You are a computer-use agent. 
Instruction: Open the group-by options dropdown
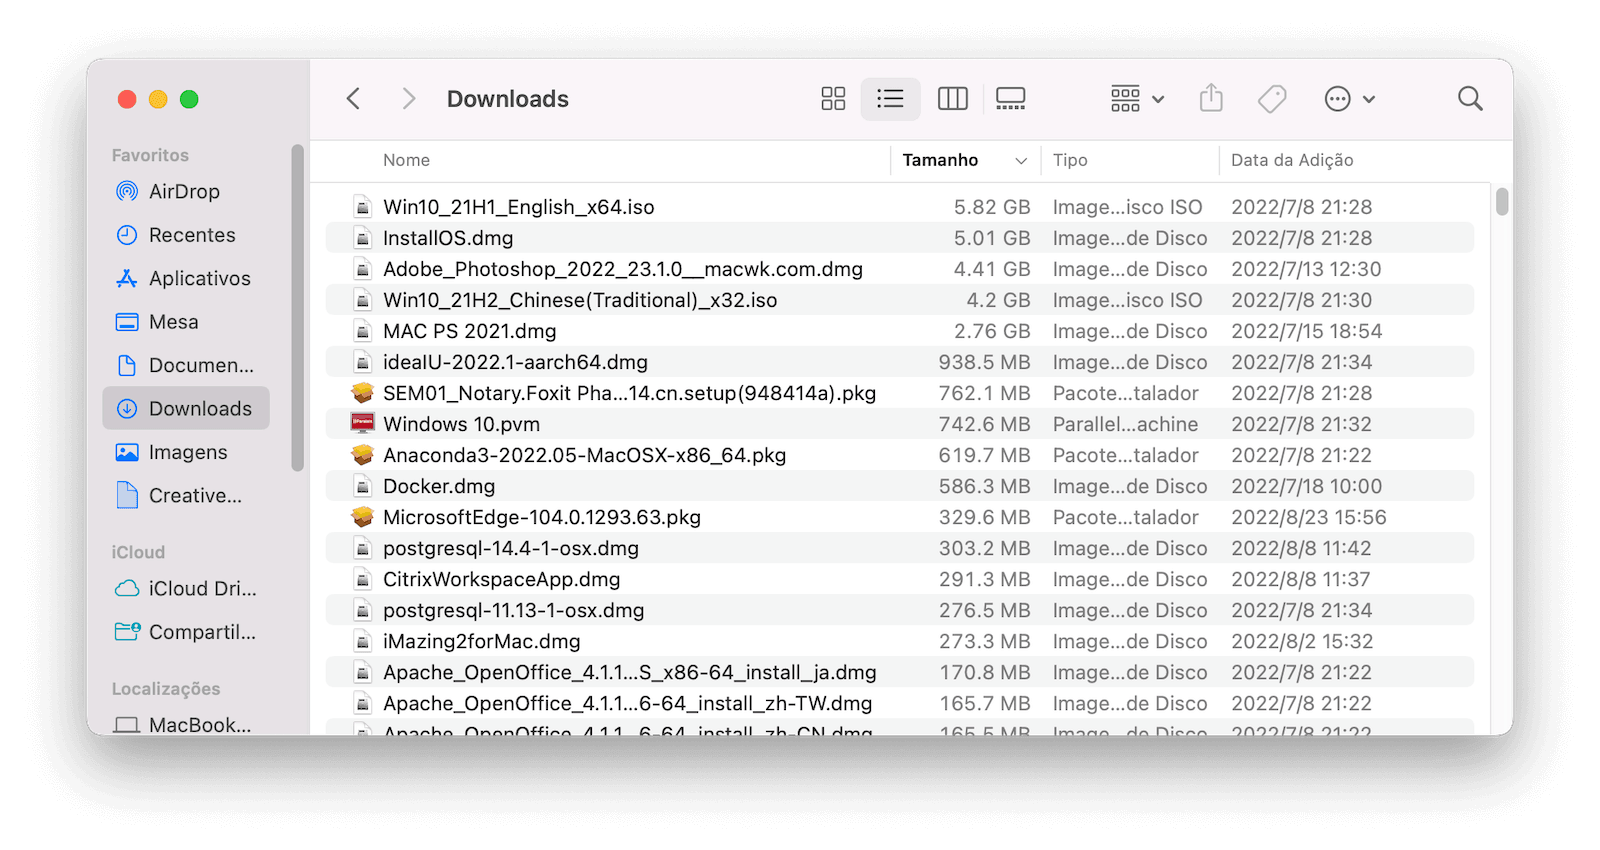click(x=1137, y=98)
